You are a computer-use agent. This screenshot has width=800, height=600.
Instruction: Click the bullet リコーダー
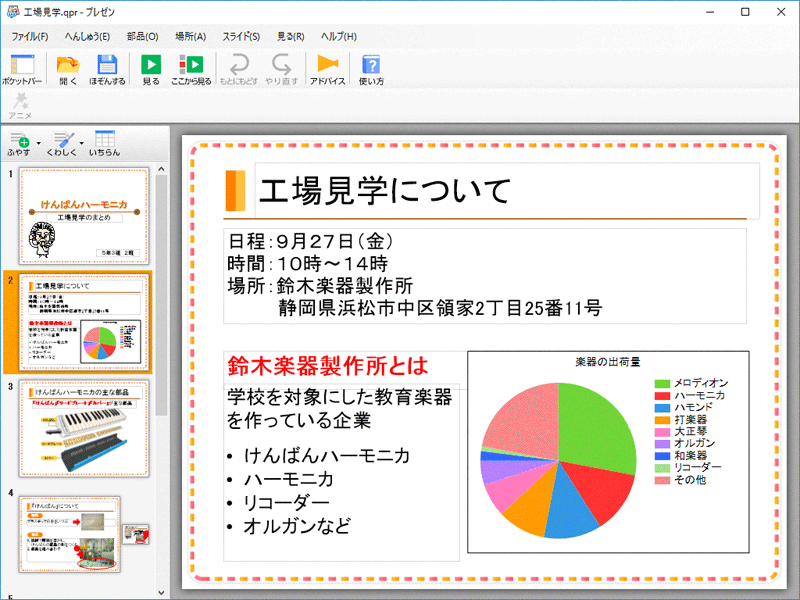pos(286,503)
